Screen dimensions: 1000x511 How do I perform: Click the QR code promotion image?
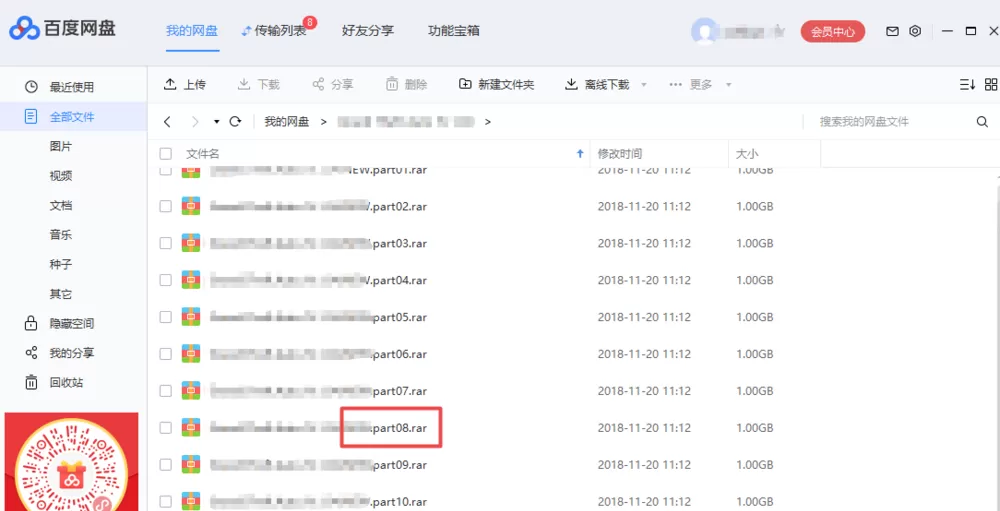pos(71,464)
